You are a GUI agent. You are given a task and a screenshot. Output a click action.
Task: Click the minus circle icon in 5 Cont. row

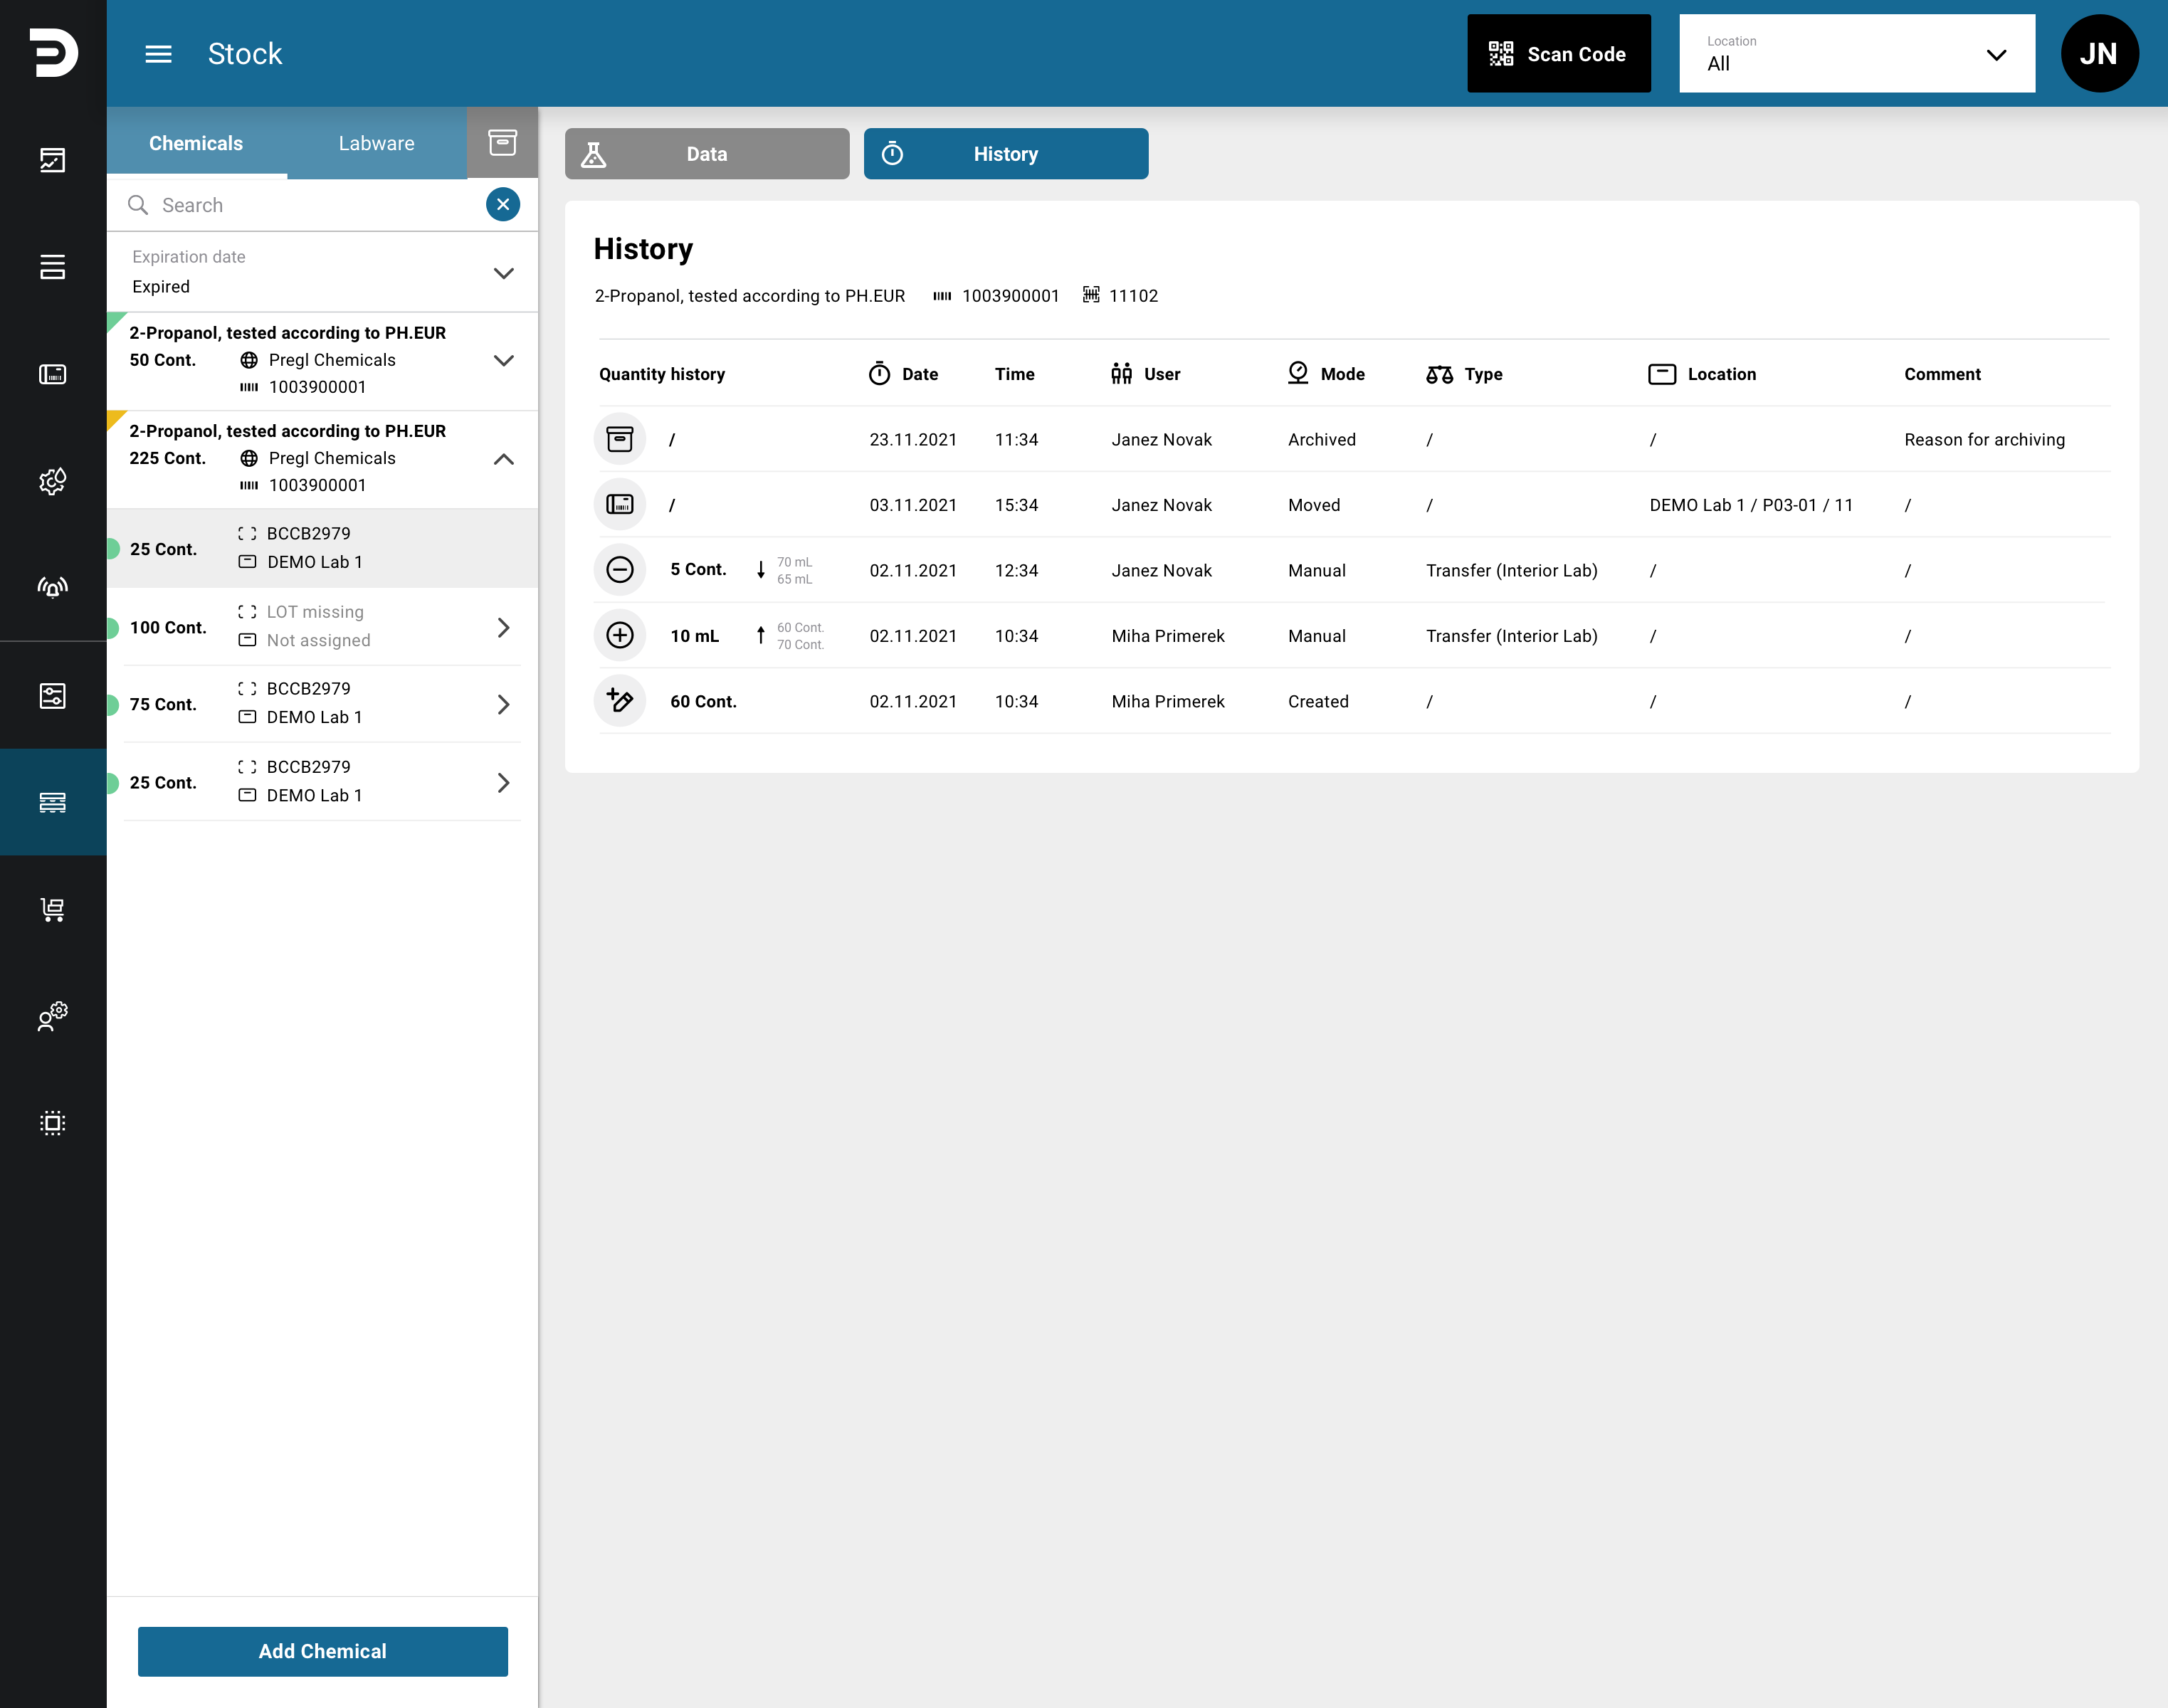pyautogui.click(x=620, y=570)
